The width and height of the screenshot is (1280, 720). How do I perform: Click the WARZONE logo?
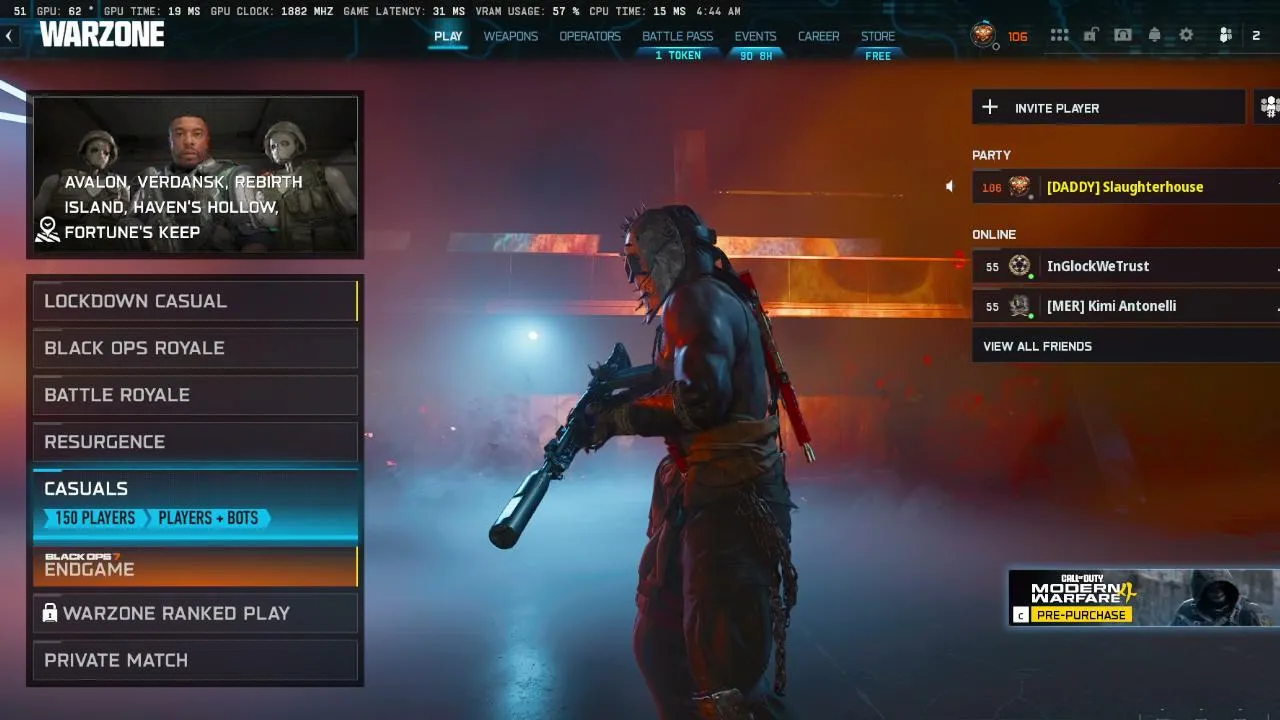(102, 35)
